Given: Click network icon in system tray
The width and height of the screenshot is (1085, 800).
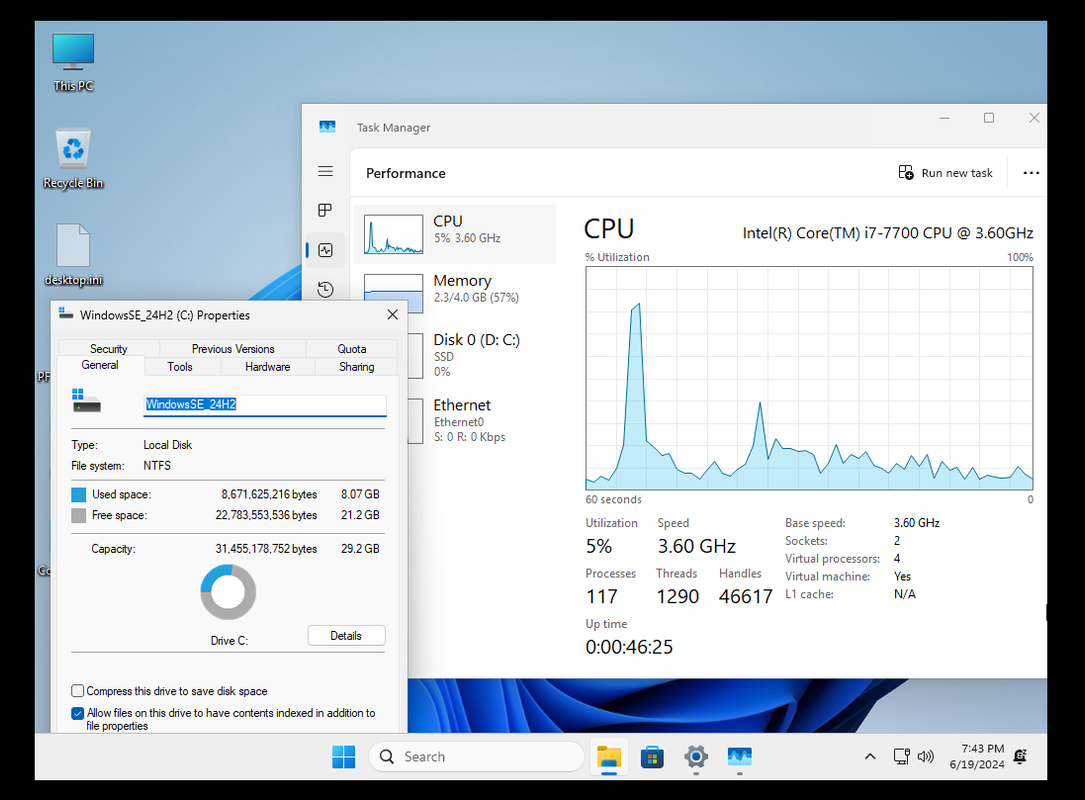Looking at the screenshot, I should 901,756.
